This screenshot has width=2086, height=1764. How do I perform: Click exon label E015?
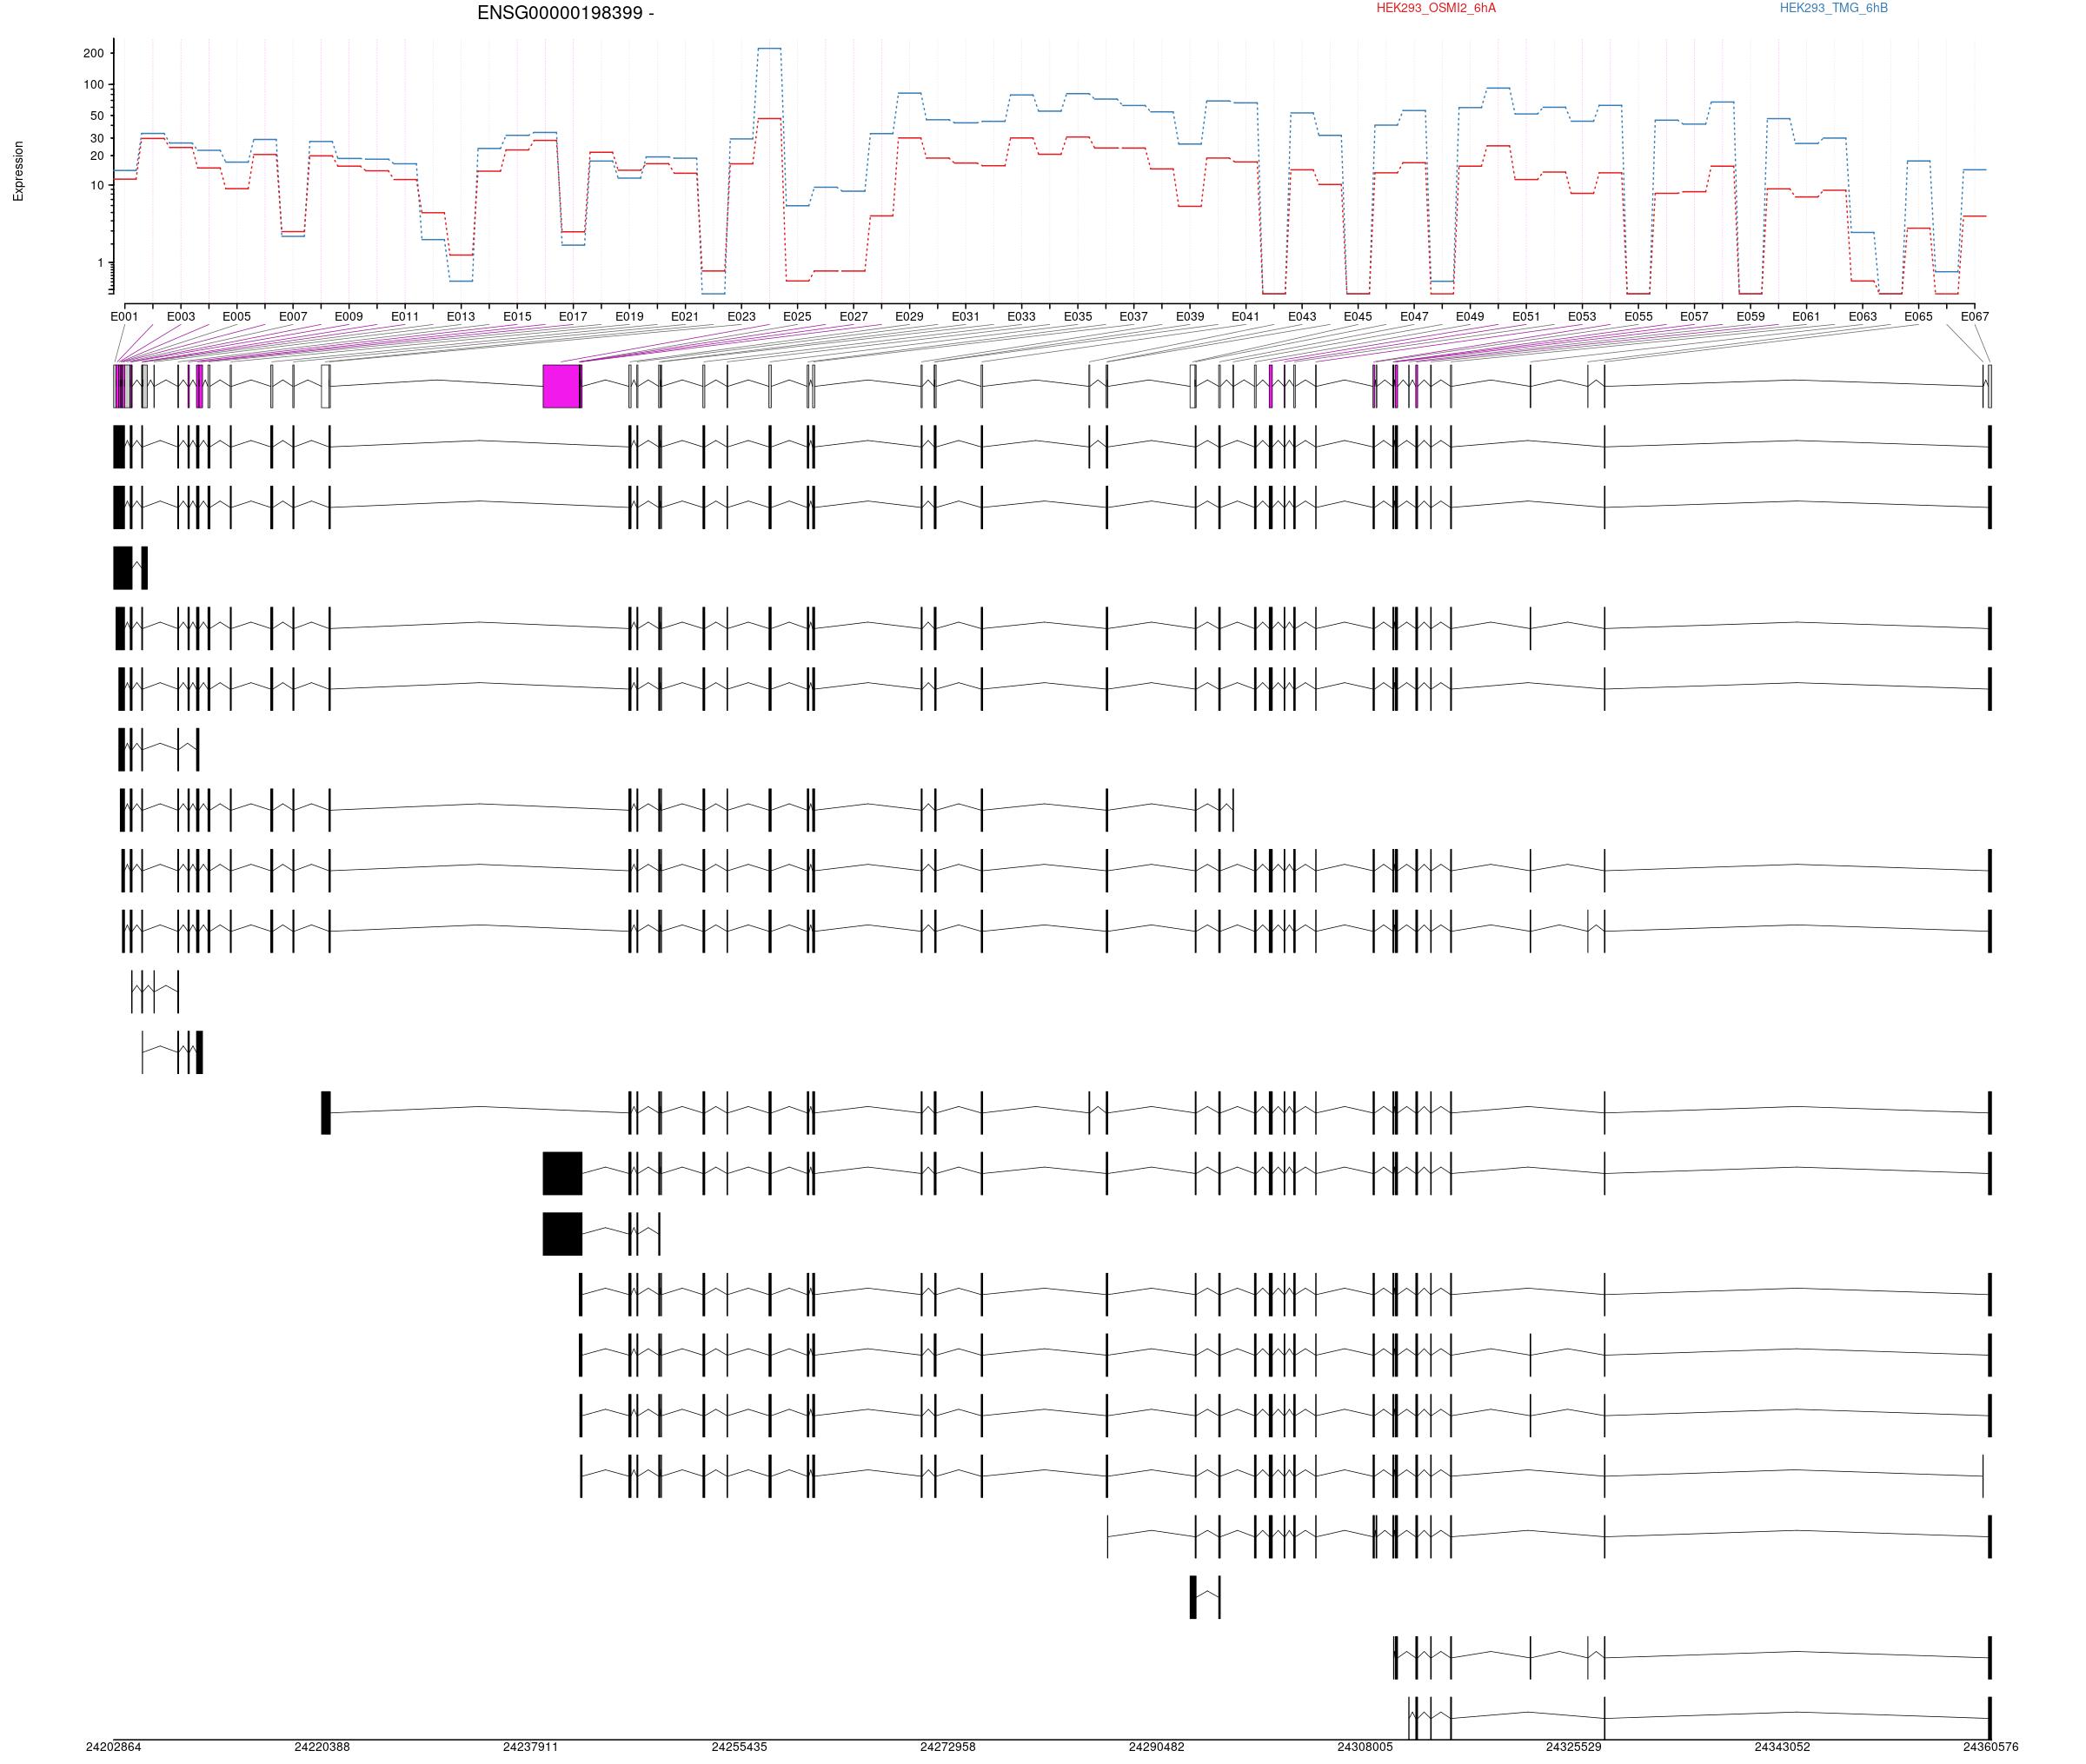point(517,317)
